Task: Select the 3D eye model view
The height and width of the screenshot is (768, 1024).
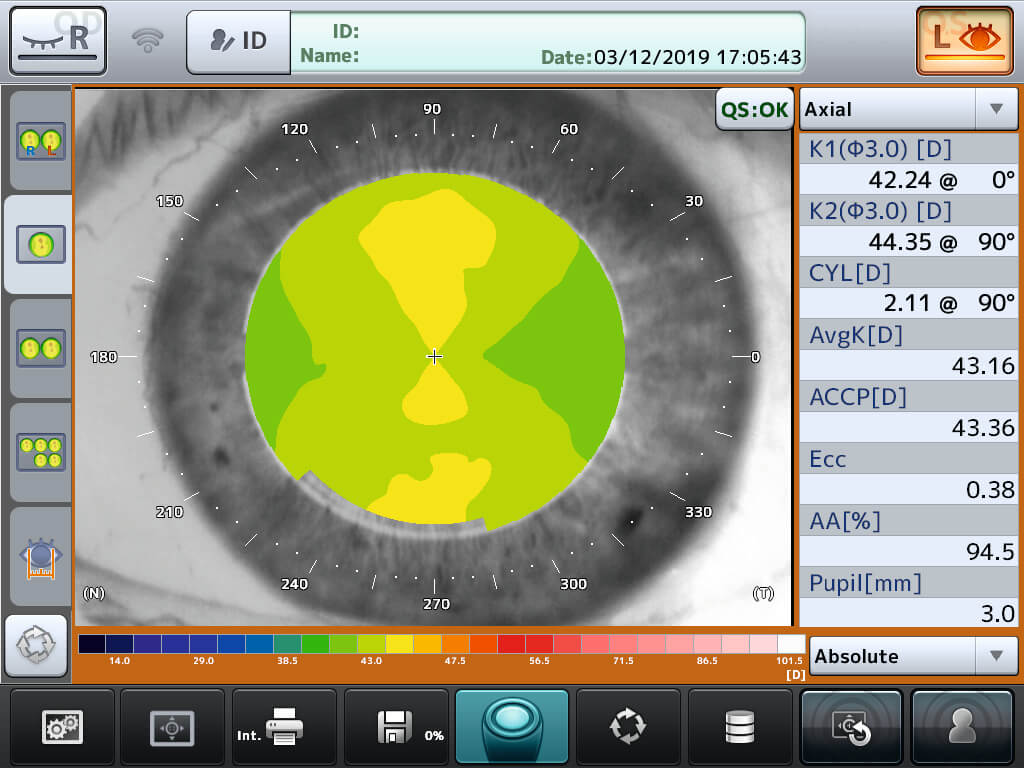Action: pyautogui.click(x=40, y=556)
